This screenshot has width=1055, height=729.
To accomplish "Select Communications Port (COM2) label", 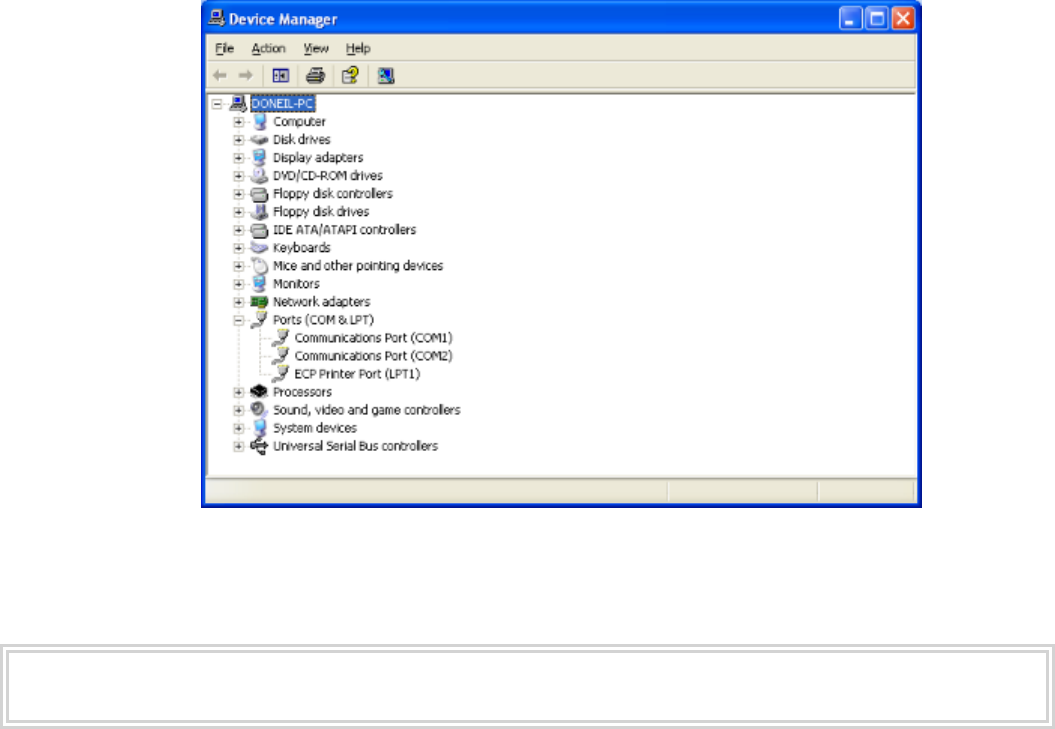I will pyautogui.click(x=373, y=356).
